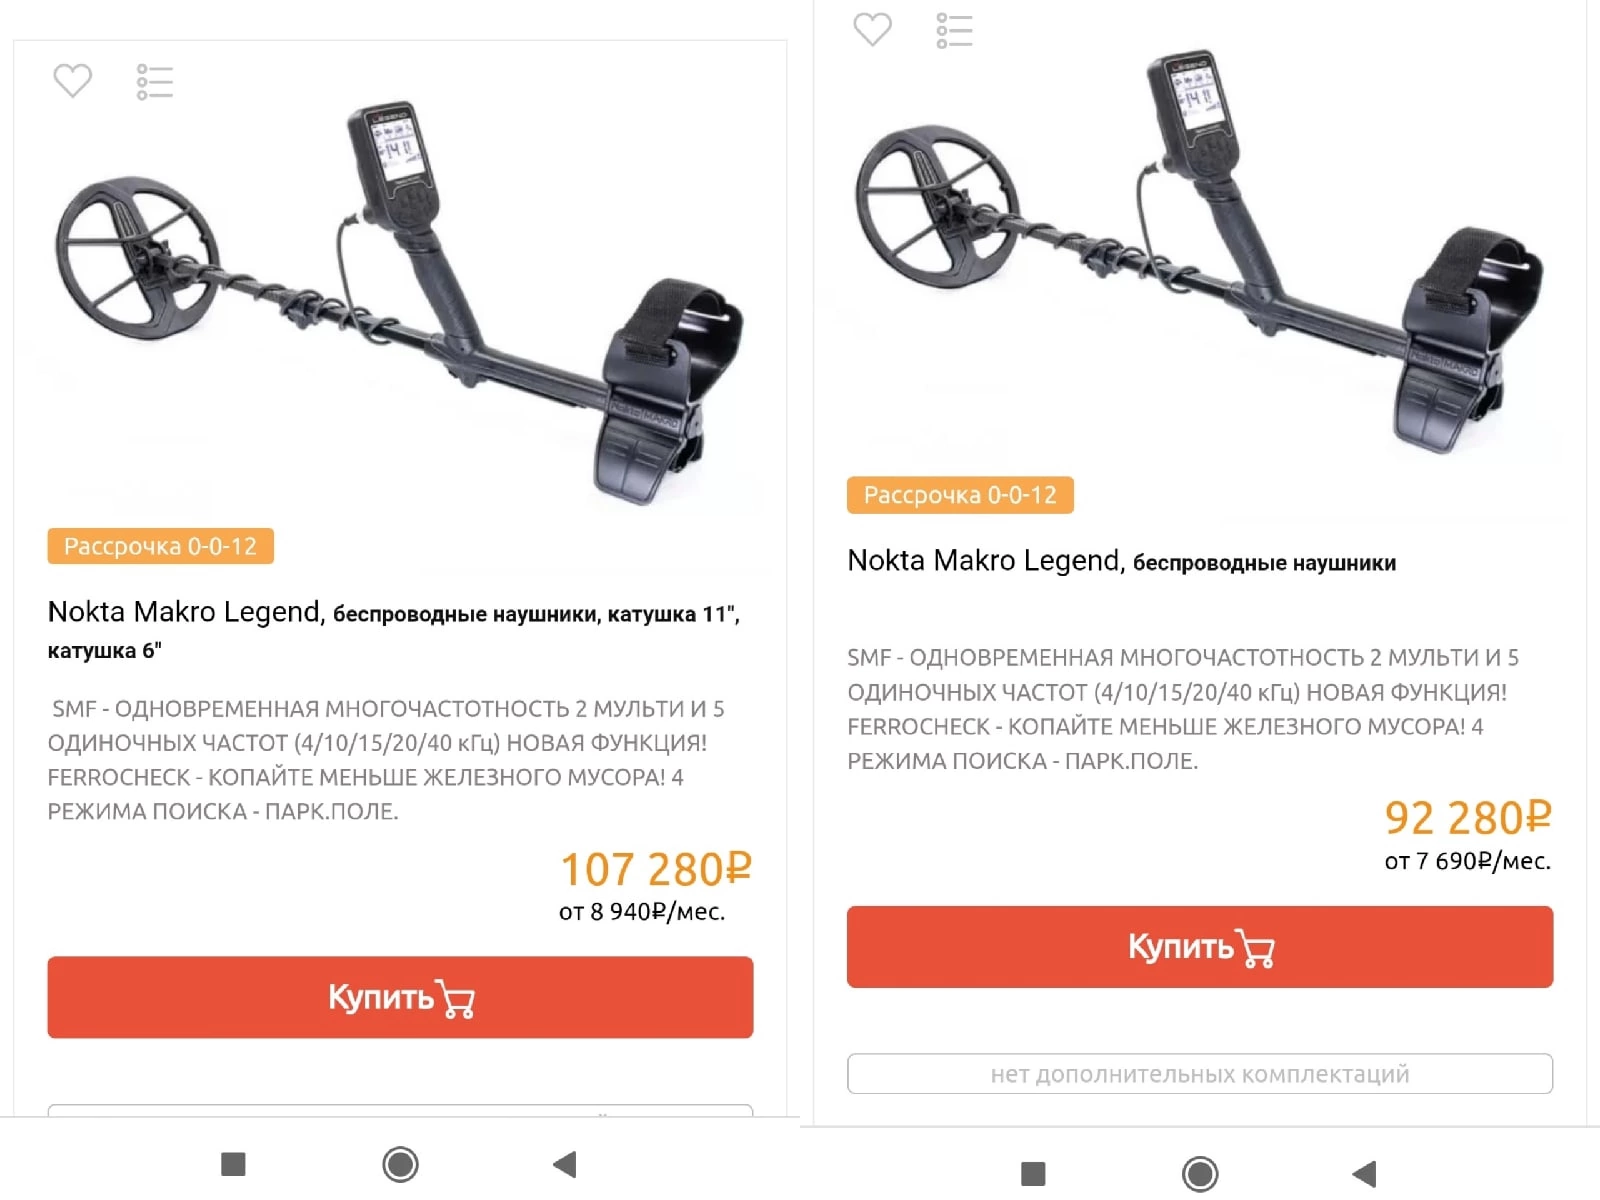Add right product to comparison list

(x=954, y=30)
